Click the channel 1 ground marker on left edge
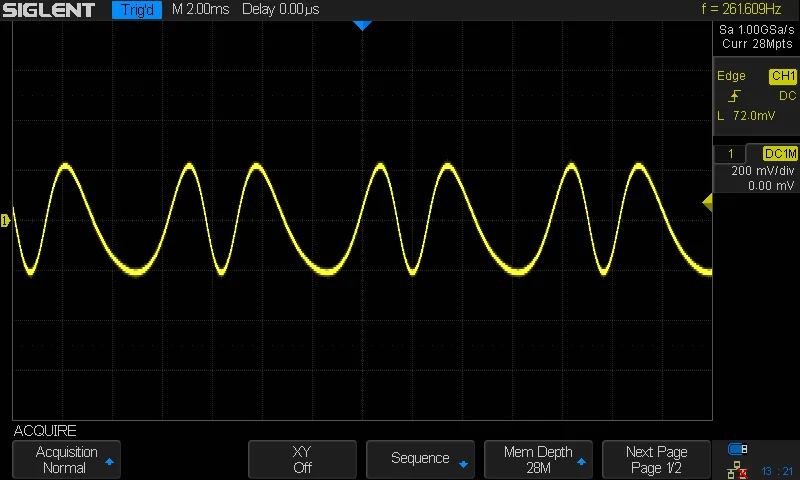This screenshot has width=800, height=480. tap(5, 220)
